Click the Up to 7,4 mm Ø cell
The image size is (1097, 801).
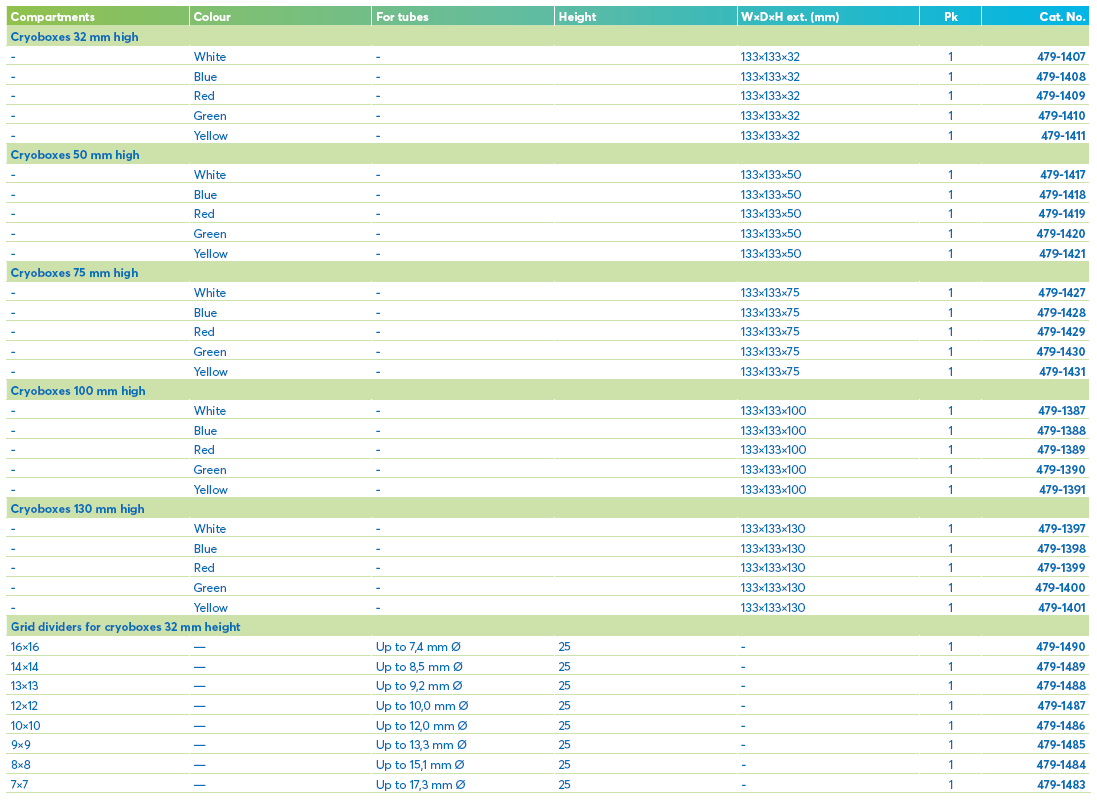pyautogui.click(x=418, y=647)
